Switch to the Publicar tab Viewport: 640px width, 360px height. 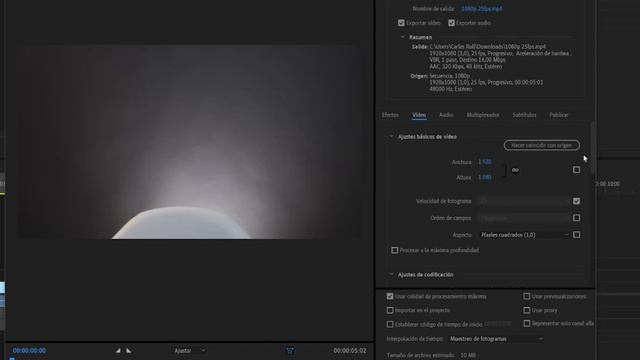point(558,115)
